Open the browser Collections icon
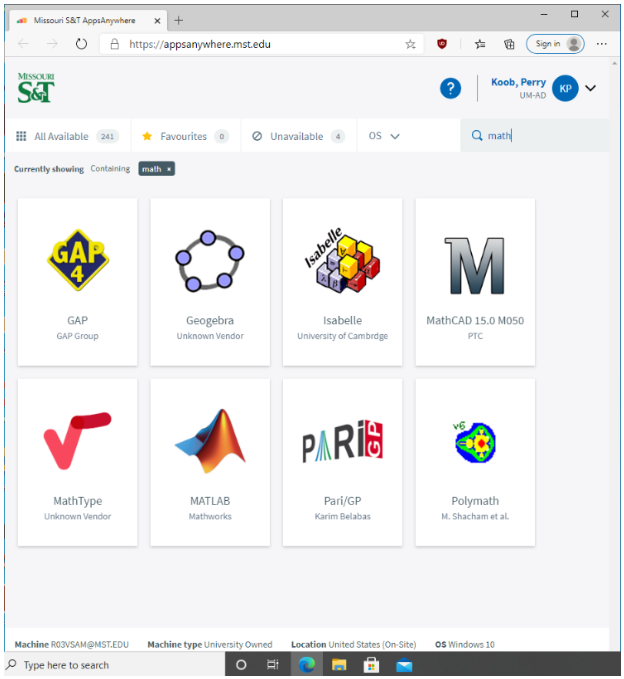Image resolution: width=624 pixels, height=679 pixels. [x=509, y=44]
